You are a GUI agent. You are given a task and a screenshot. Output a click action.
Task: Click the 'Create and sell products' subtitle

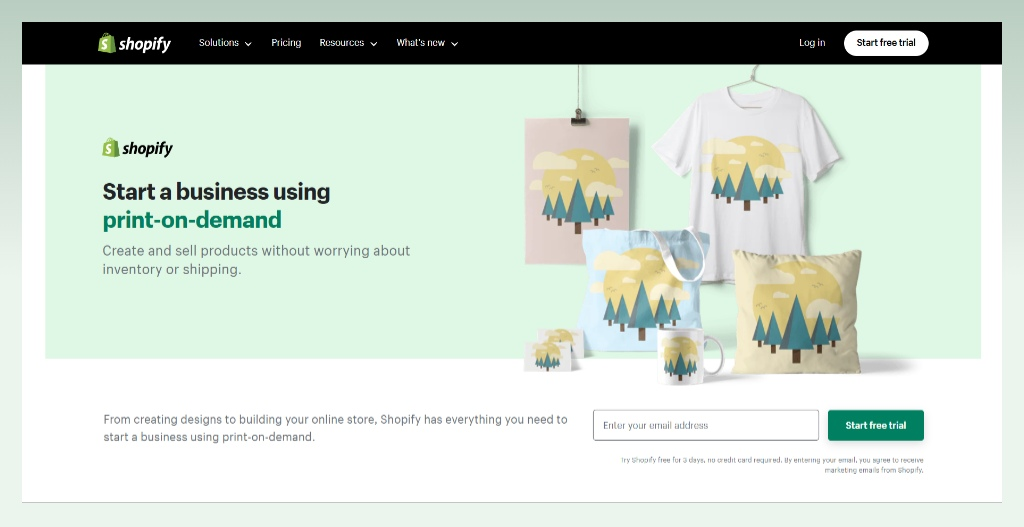pyautogui.click(x=256, y=260)
